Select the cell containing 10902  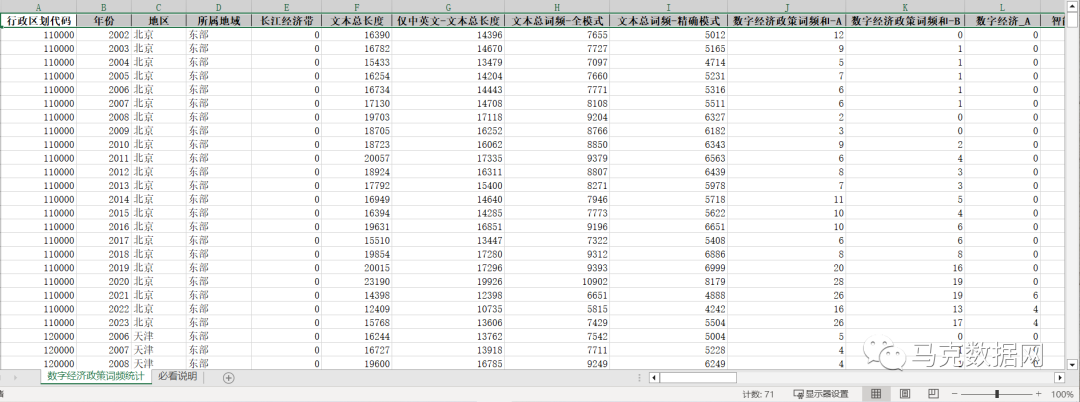(557, 282)
